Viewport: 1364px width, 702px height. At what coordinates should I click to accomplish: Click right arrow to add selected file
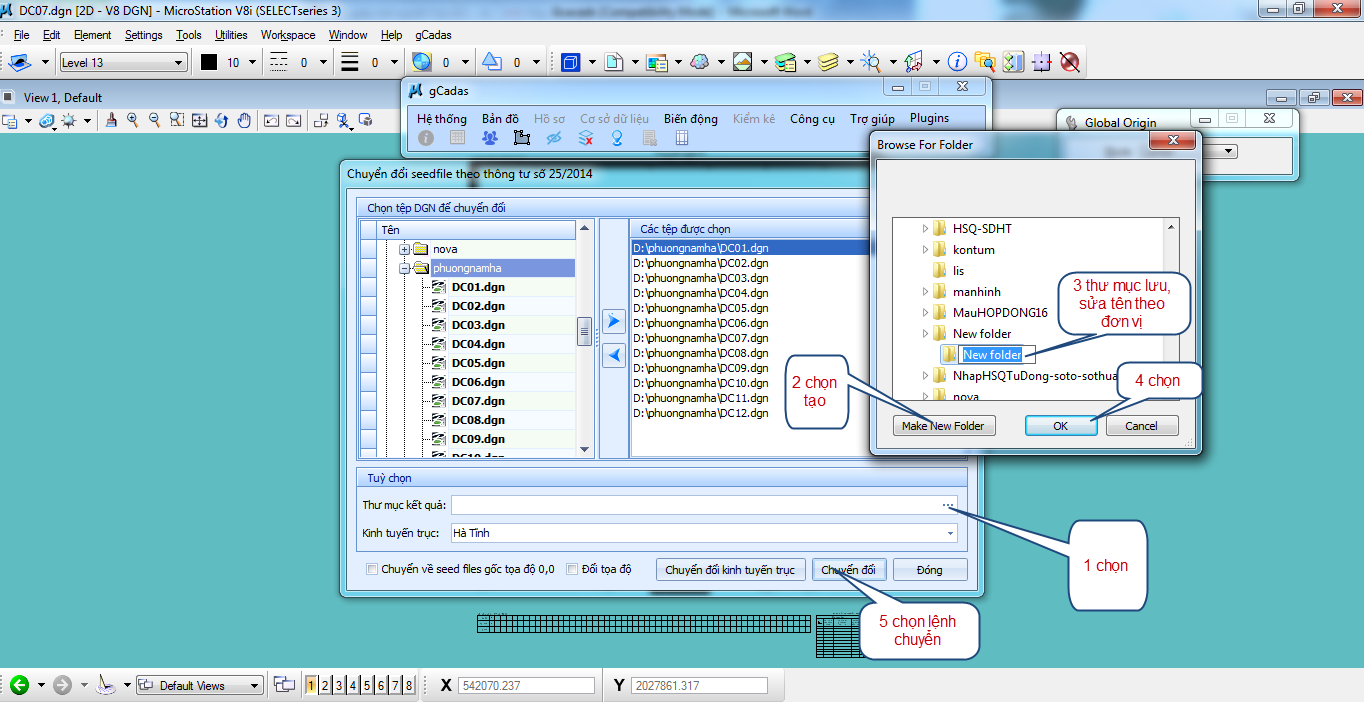pos(614,321)
